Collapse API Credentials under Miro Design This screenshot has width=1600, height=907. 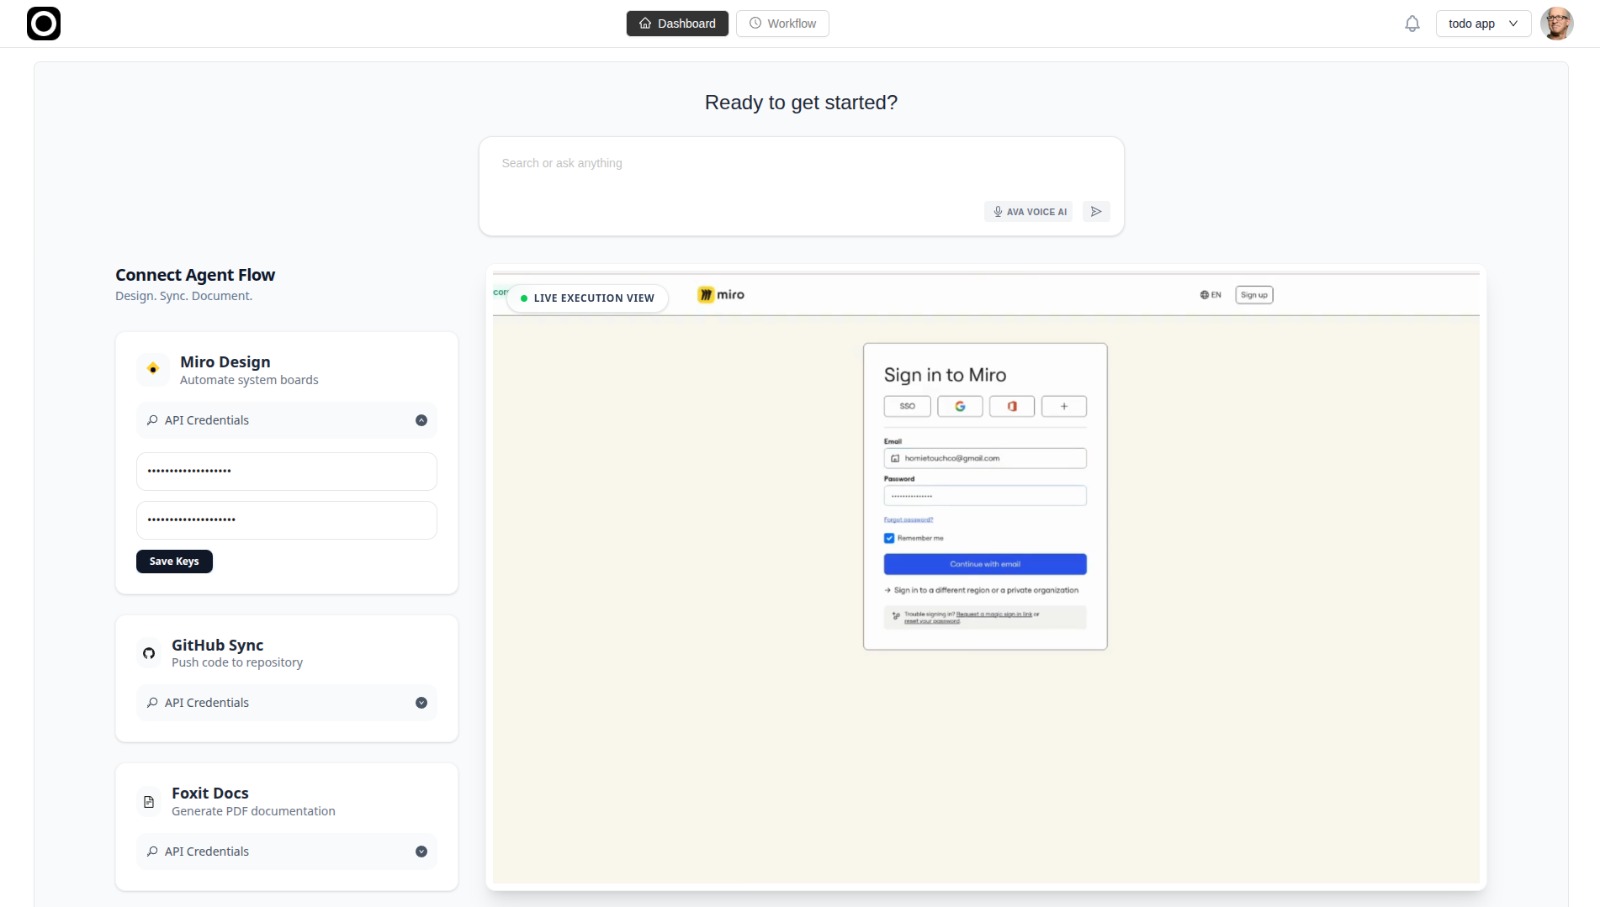pyautogui.click(x=287, y=420)
